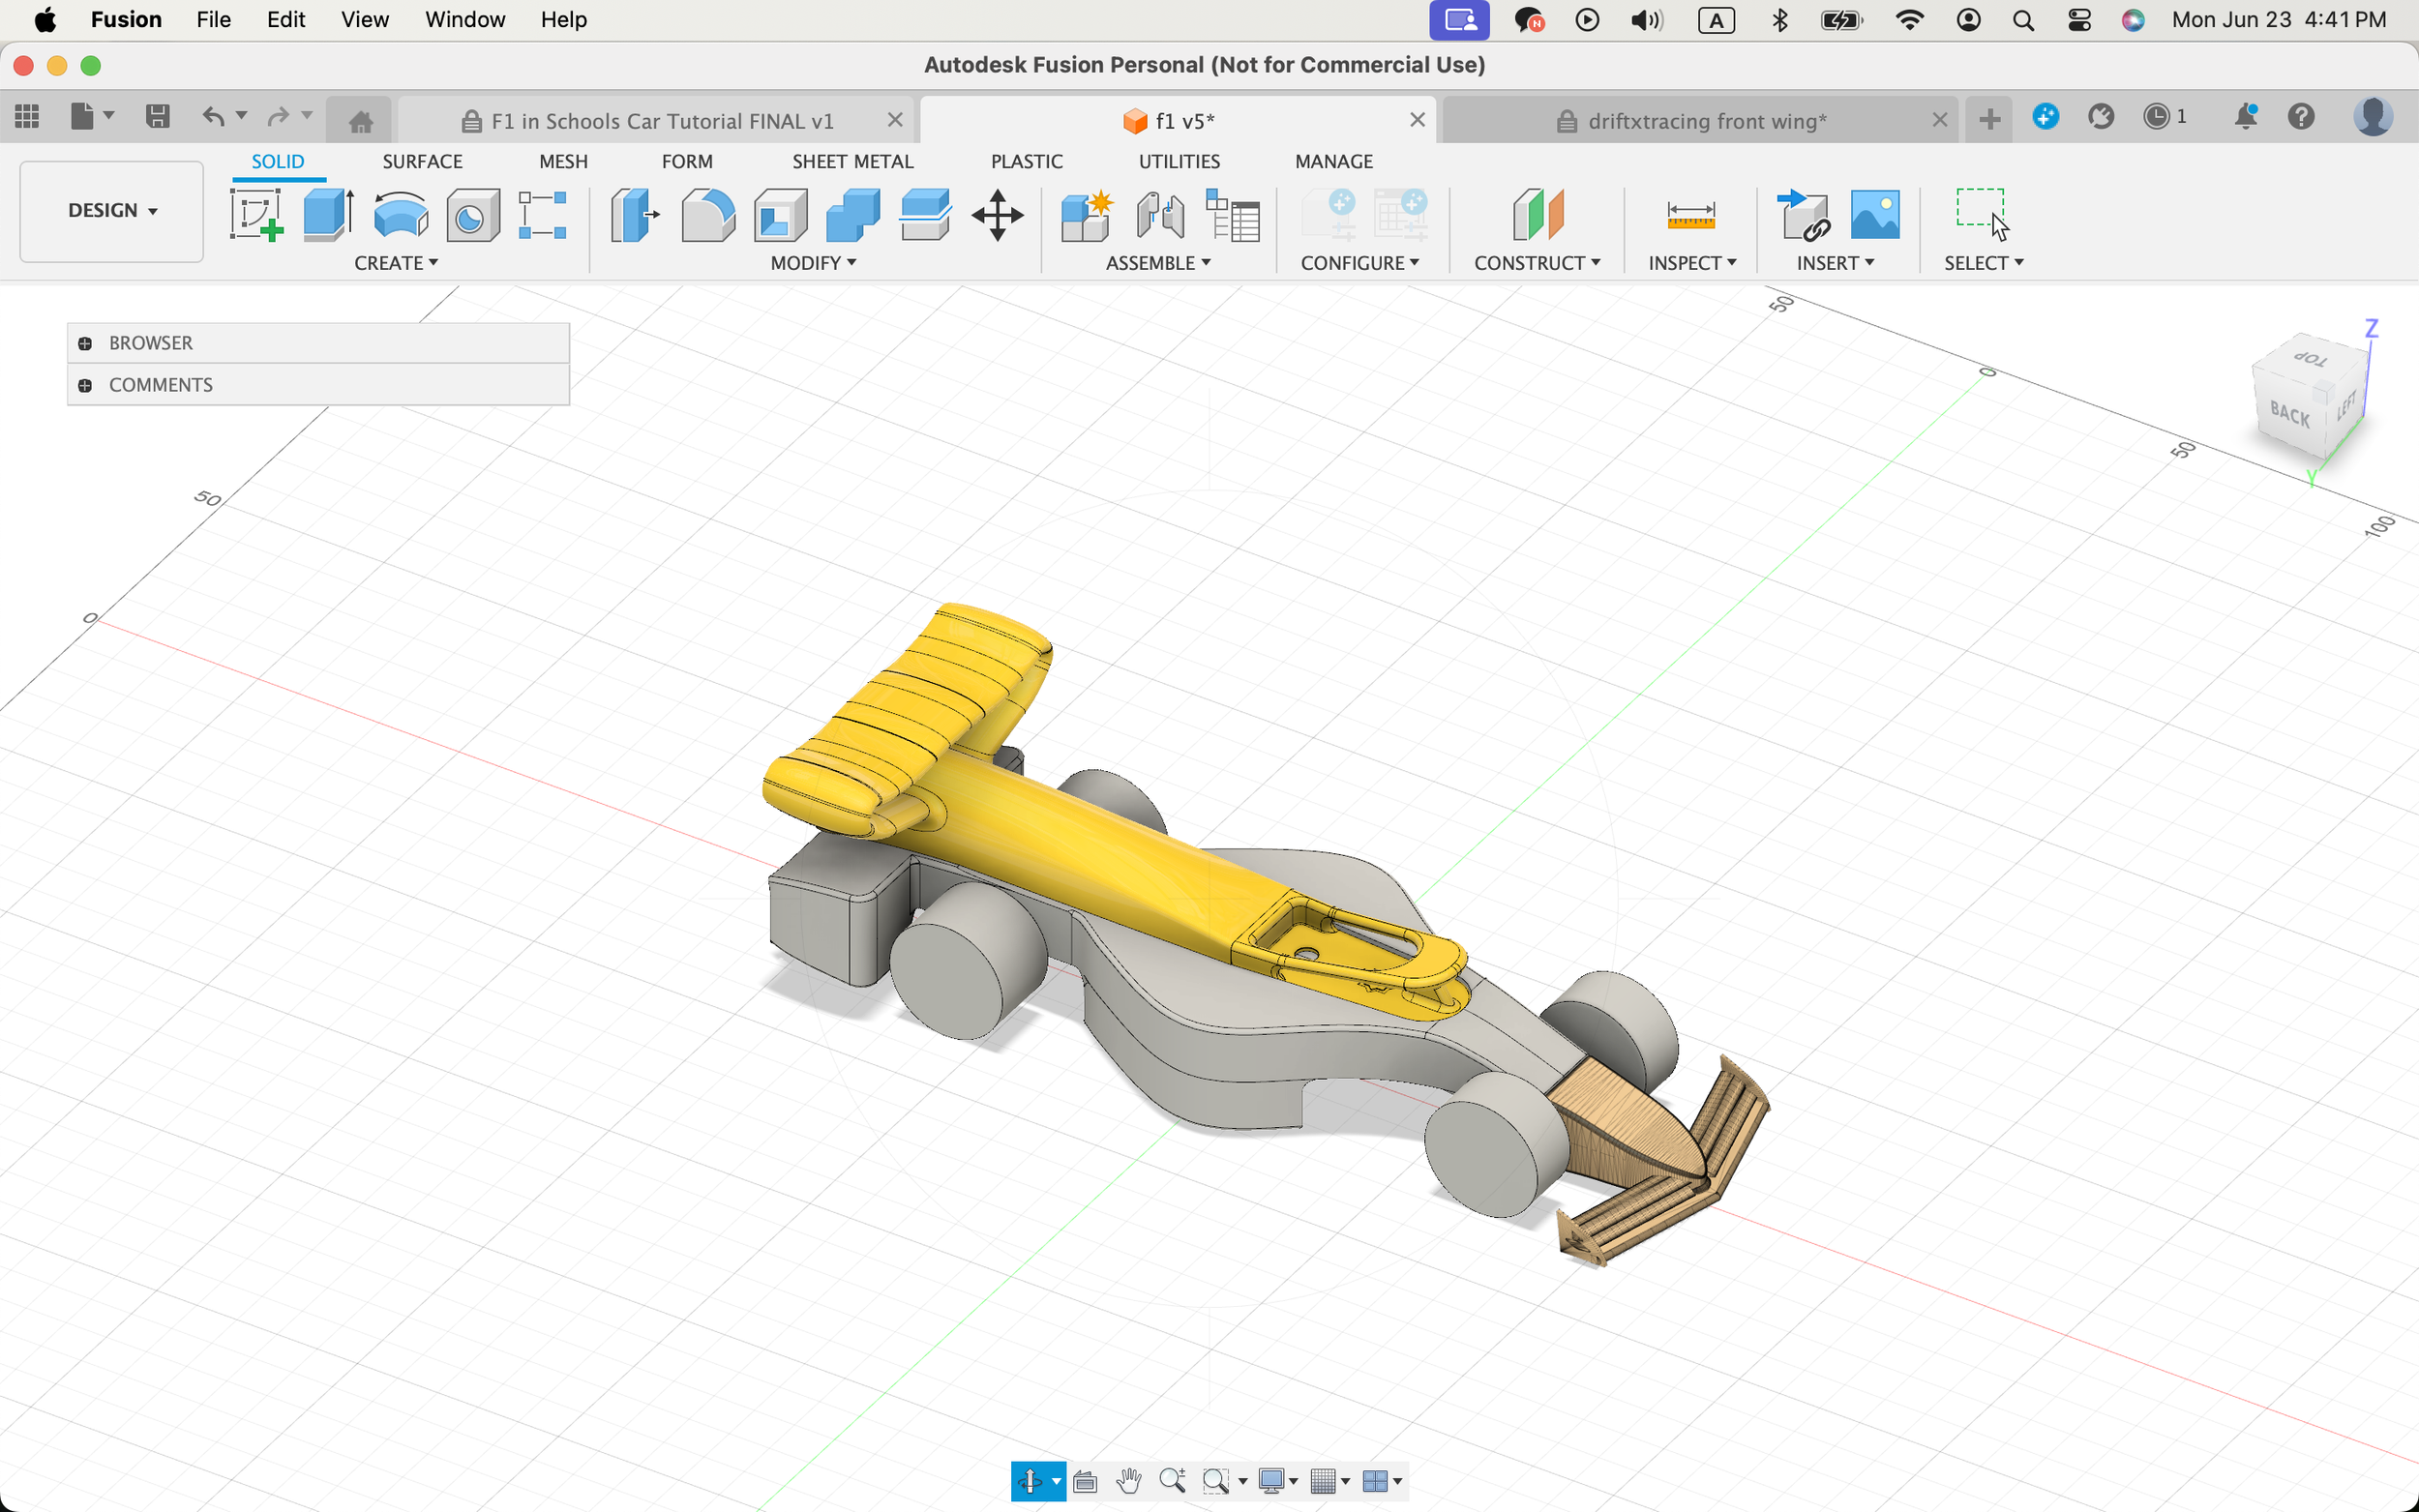Open the Edit menu in menu bar
This screenshot has height=1512, width=2419.
click(x=285, y=20)
